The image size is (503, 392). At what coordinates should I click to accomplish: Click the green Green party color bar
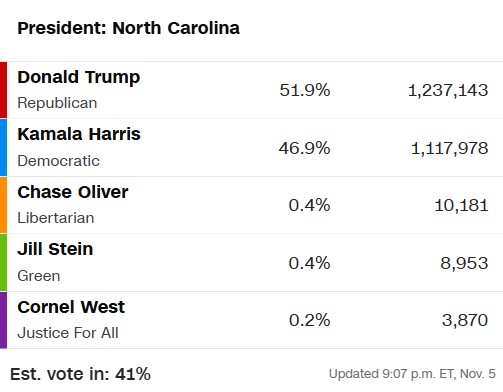[x=3, y=262]
